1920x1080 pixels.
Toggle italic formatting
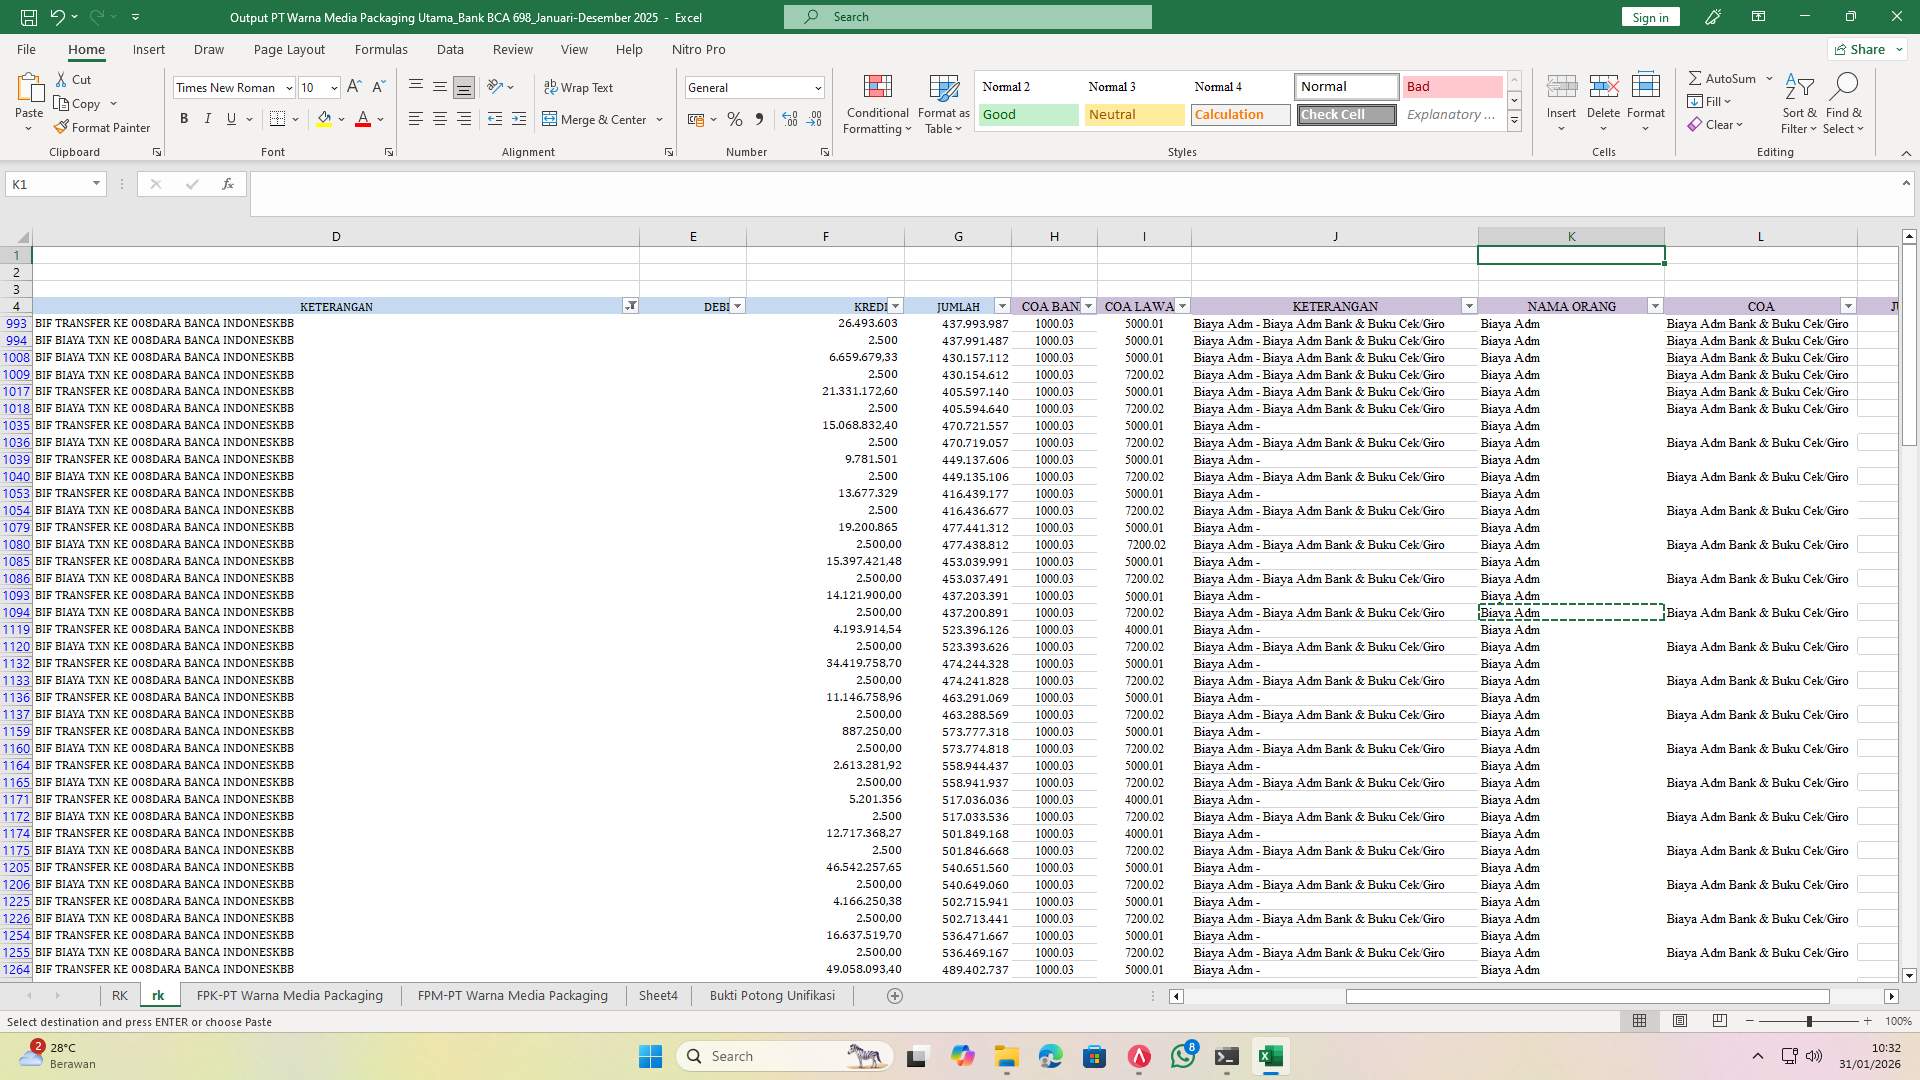click(208, 118)
